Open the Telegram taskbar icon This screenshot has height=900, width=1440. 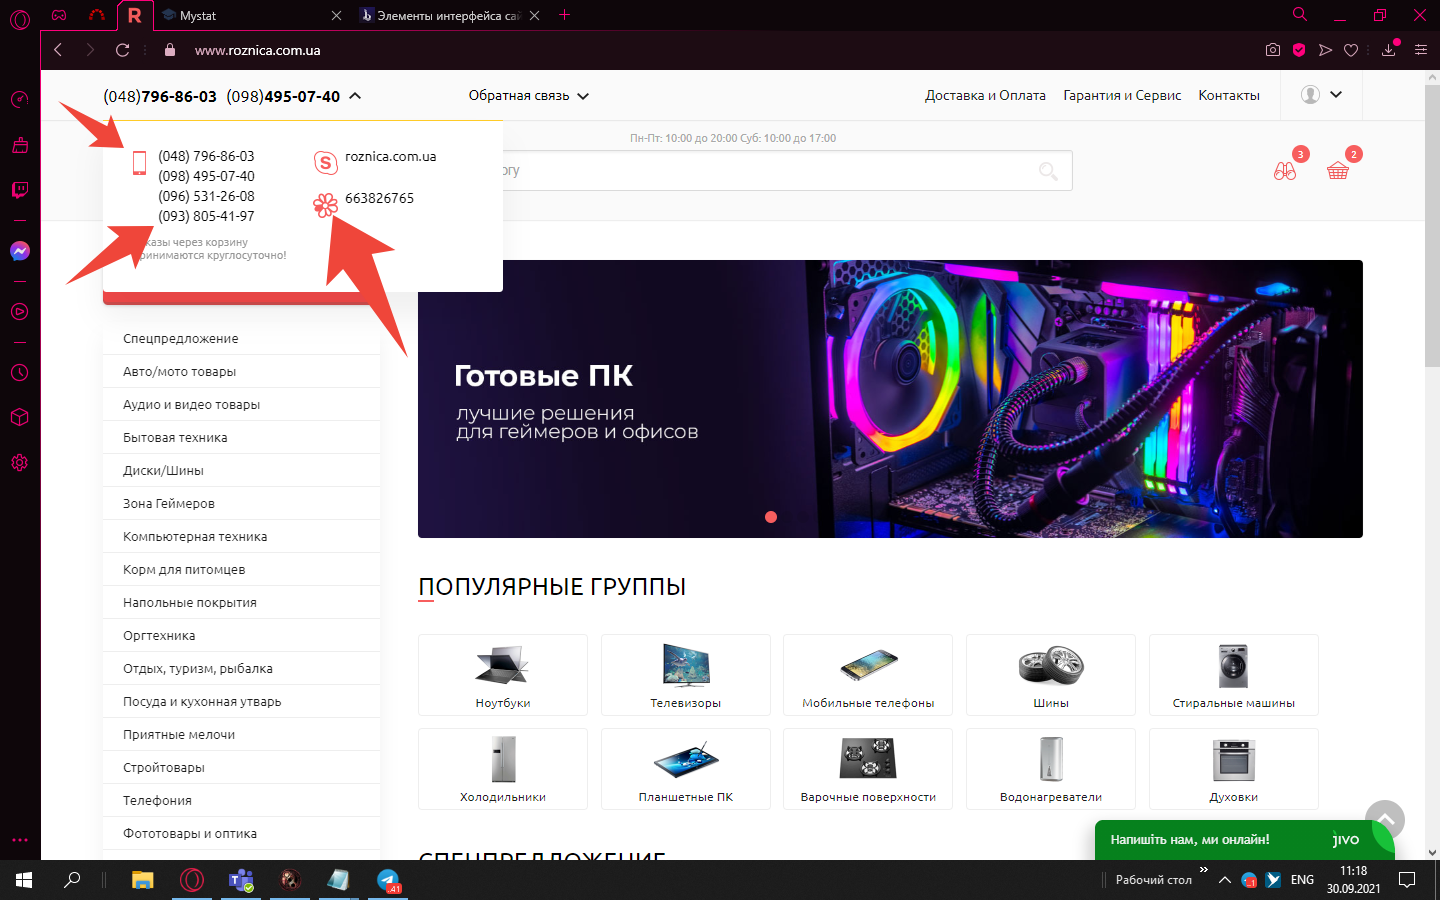388,880
